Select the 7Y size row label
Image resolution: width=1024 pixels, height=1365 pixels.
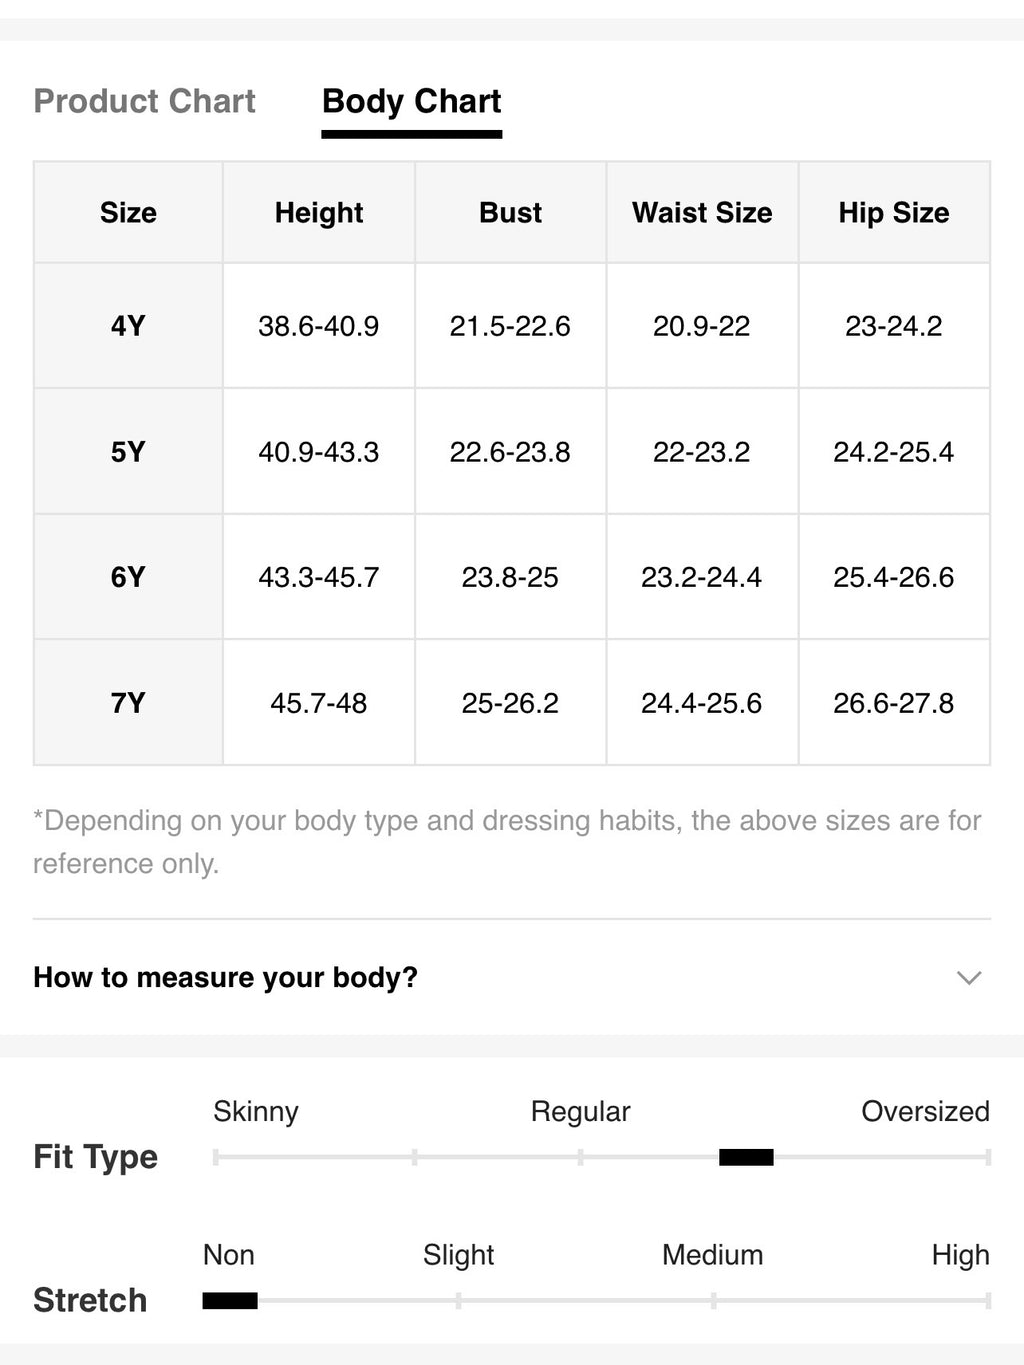[128, 703]
